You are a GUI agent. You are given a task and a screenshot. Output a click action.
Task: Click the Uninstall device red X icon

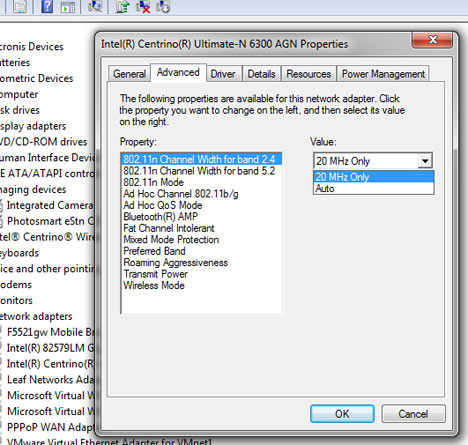(143, 6)
